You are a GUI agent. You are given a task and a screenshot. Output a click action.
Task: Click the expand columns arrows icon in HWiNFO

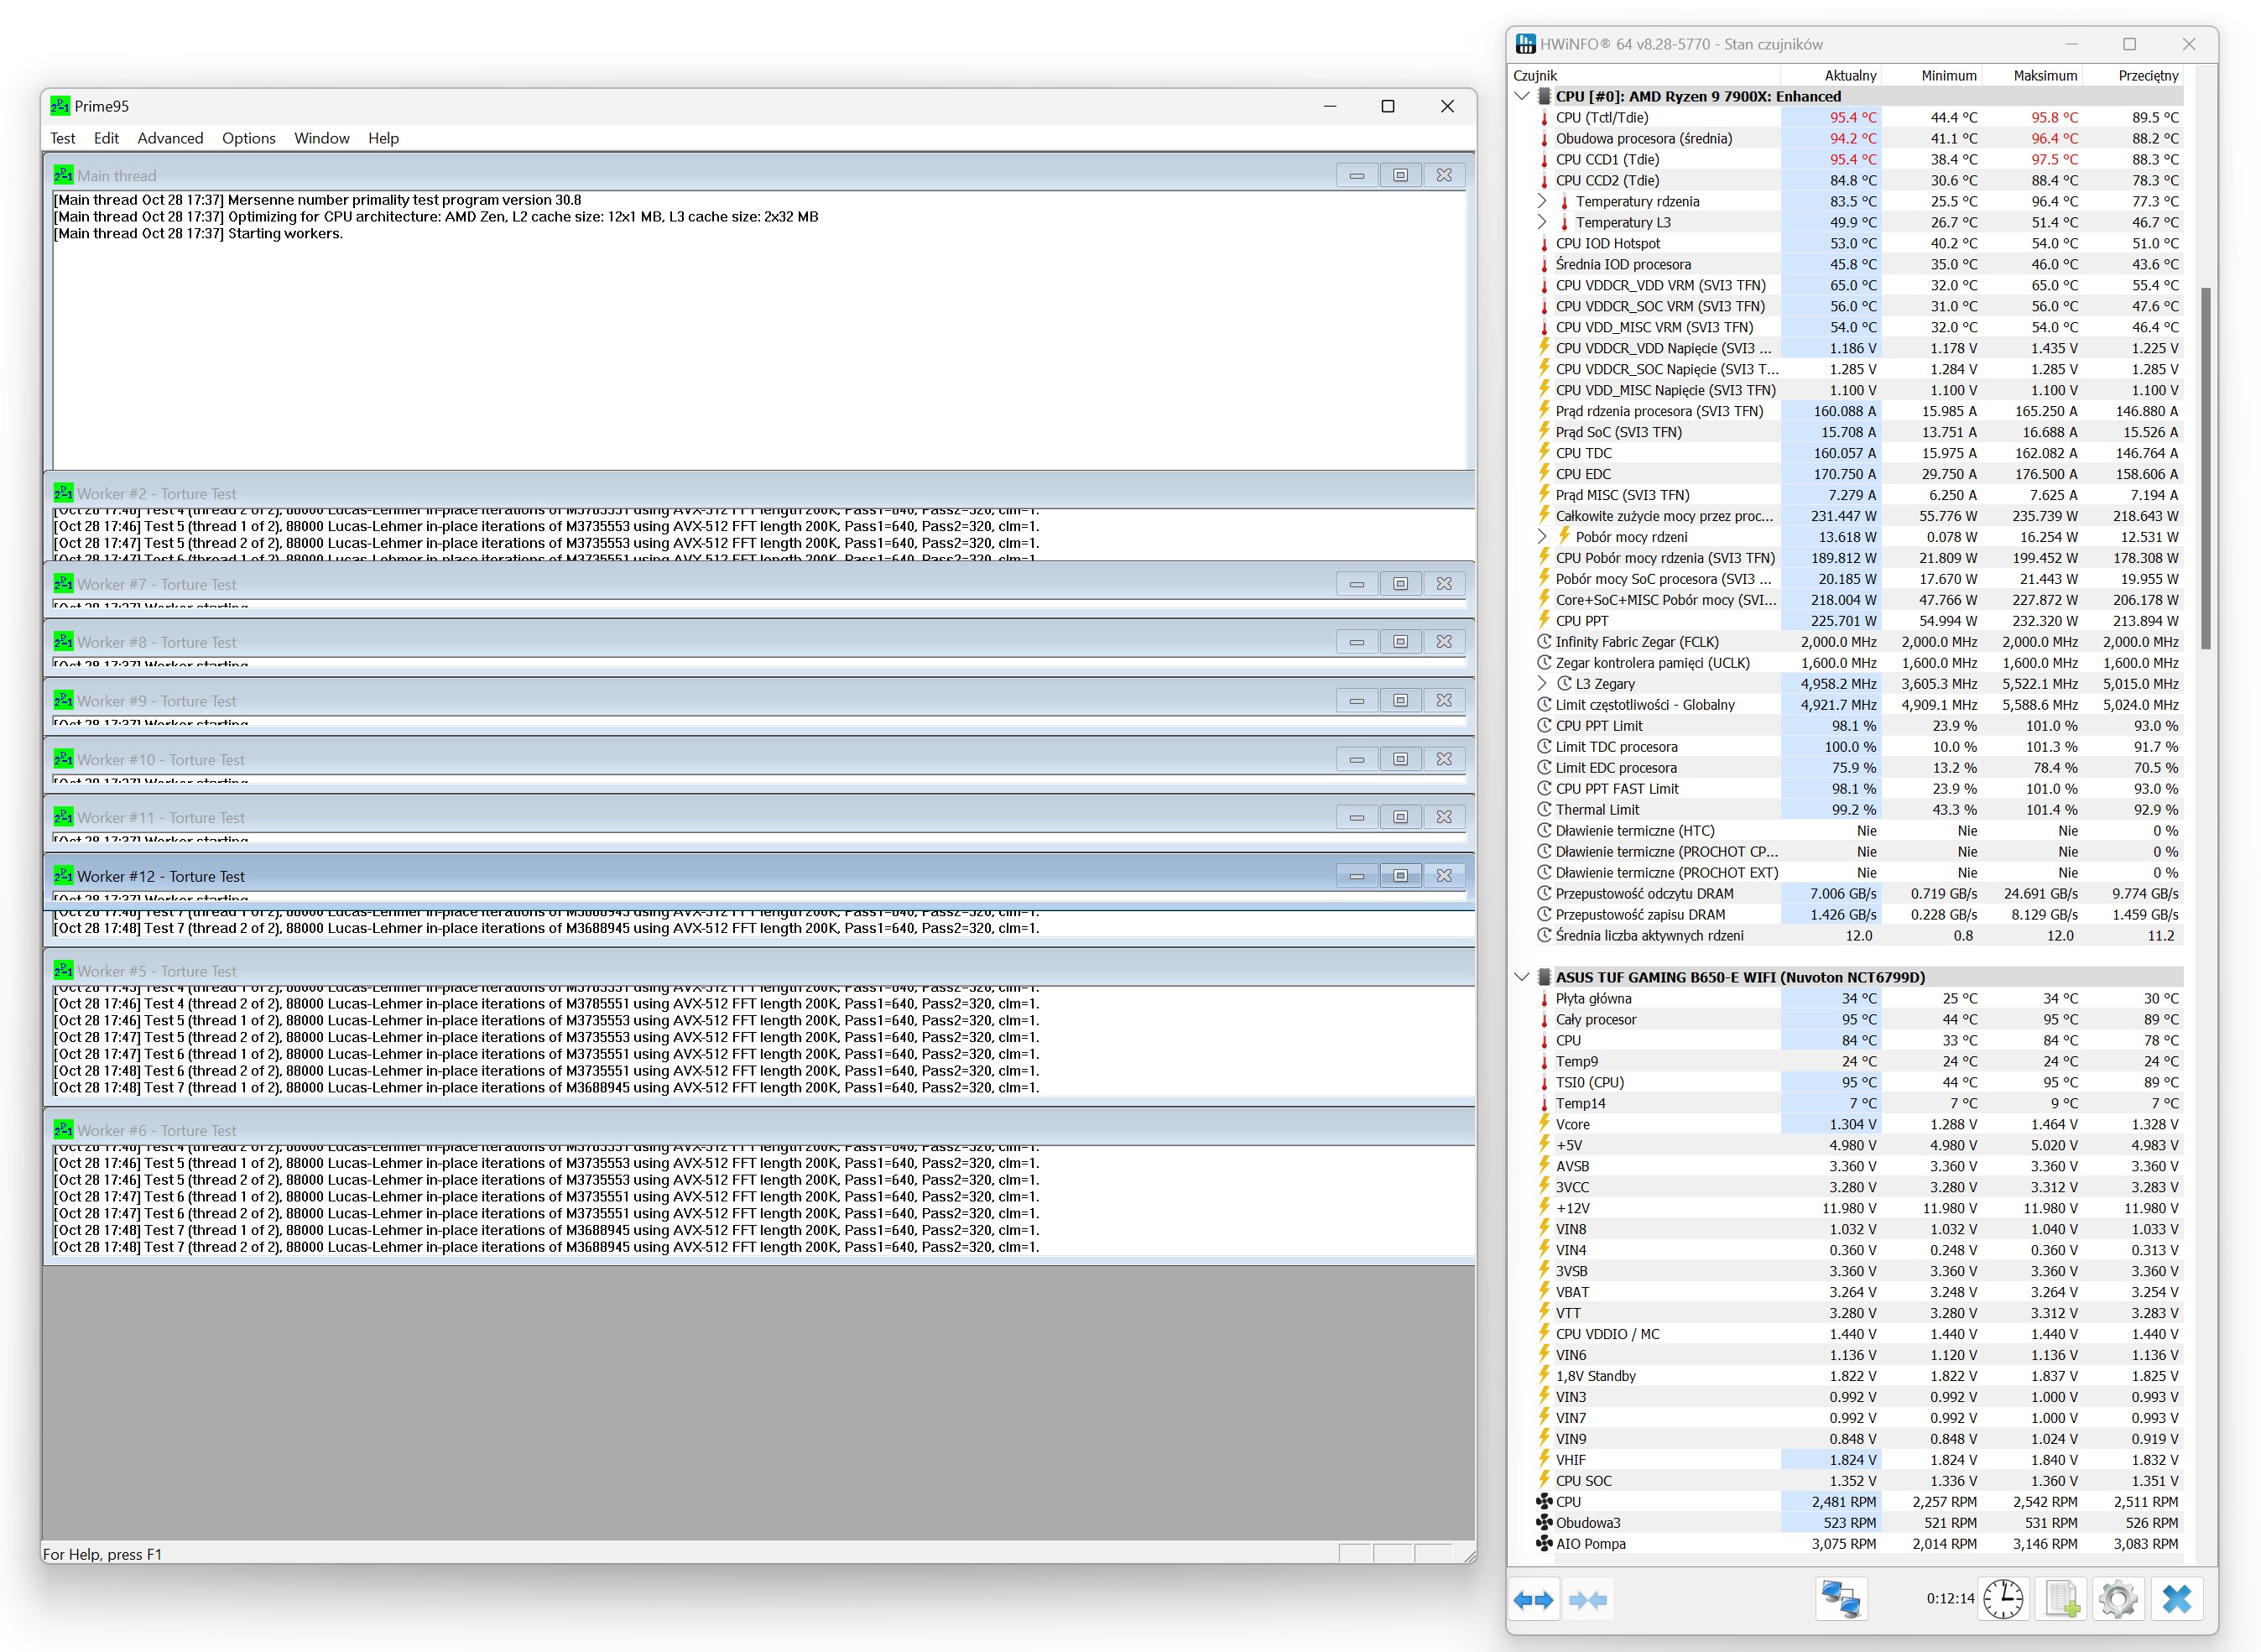[1533, 1600]
